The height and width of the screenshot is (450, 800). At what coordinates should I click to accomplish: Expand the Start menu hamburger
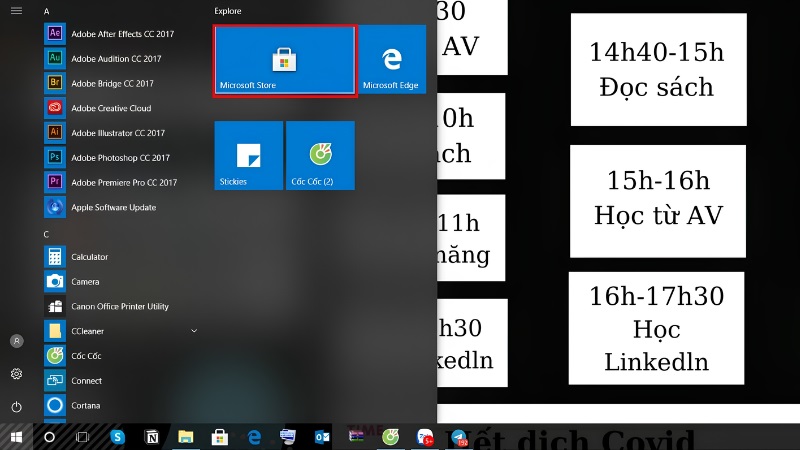[16, 11]
